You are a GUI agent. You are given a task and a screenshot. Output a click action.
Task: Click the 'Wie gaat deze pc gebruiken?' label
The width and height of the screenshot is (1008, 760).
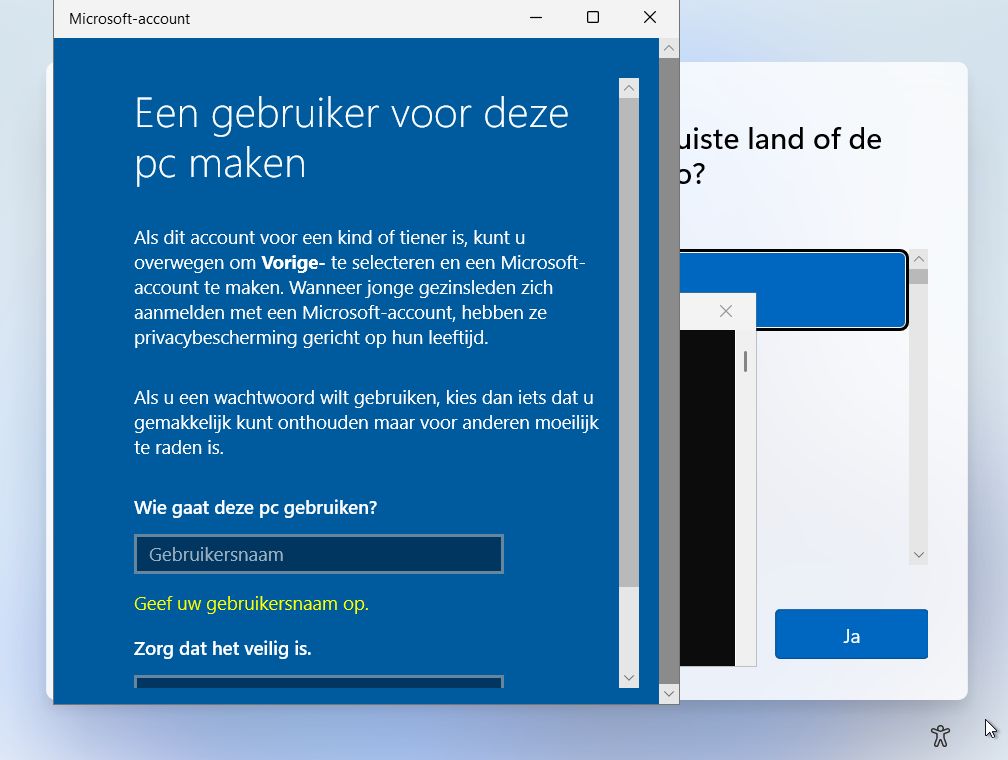[x=255, y=507]
